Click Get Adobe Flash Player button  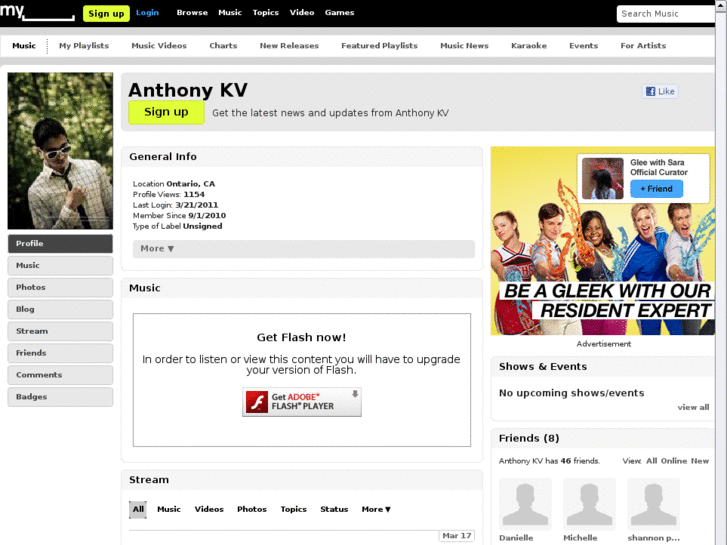tap(302, 402)
